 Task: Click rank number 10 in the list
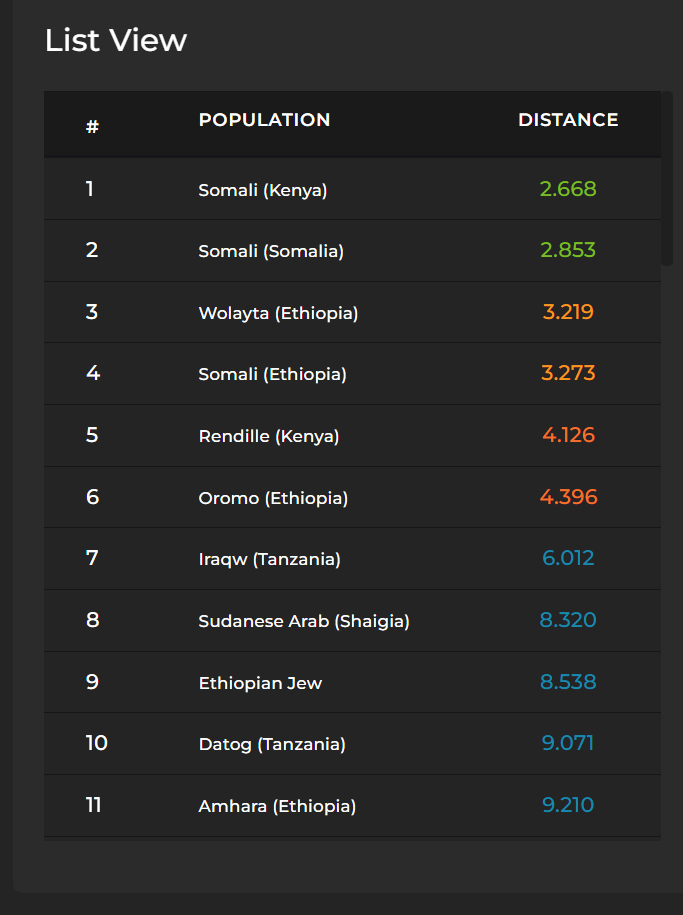[96, 743]
